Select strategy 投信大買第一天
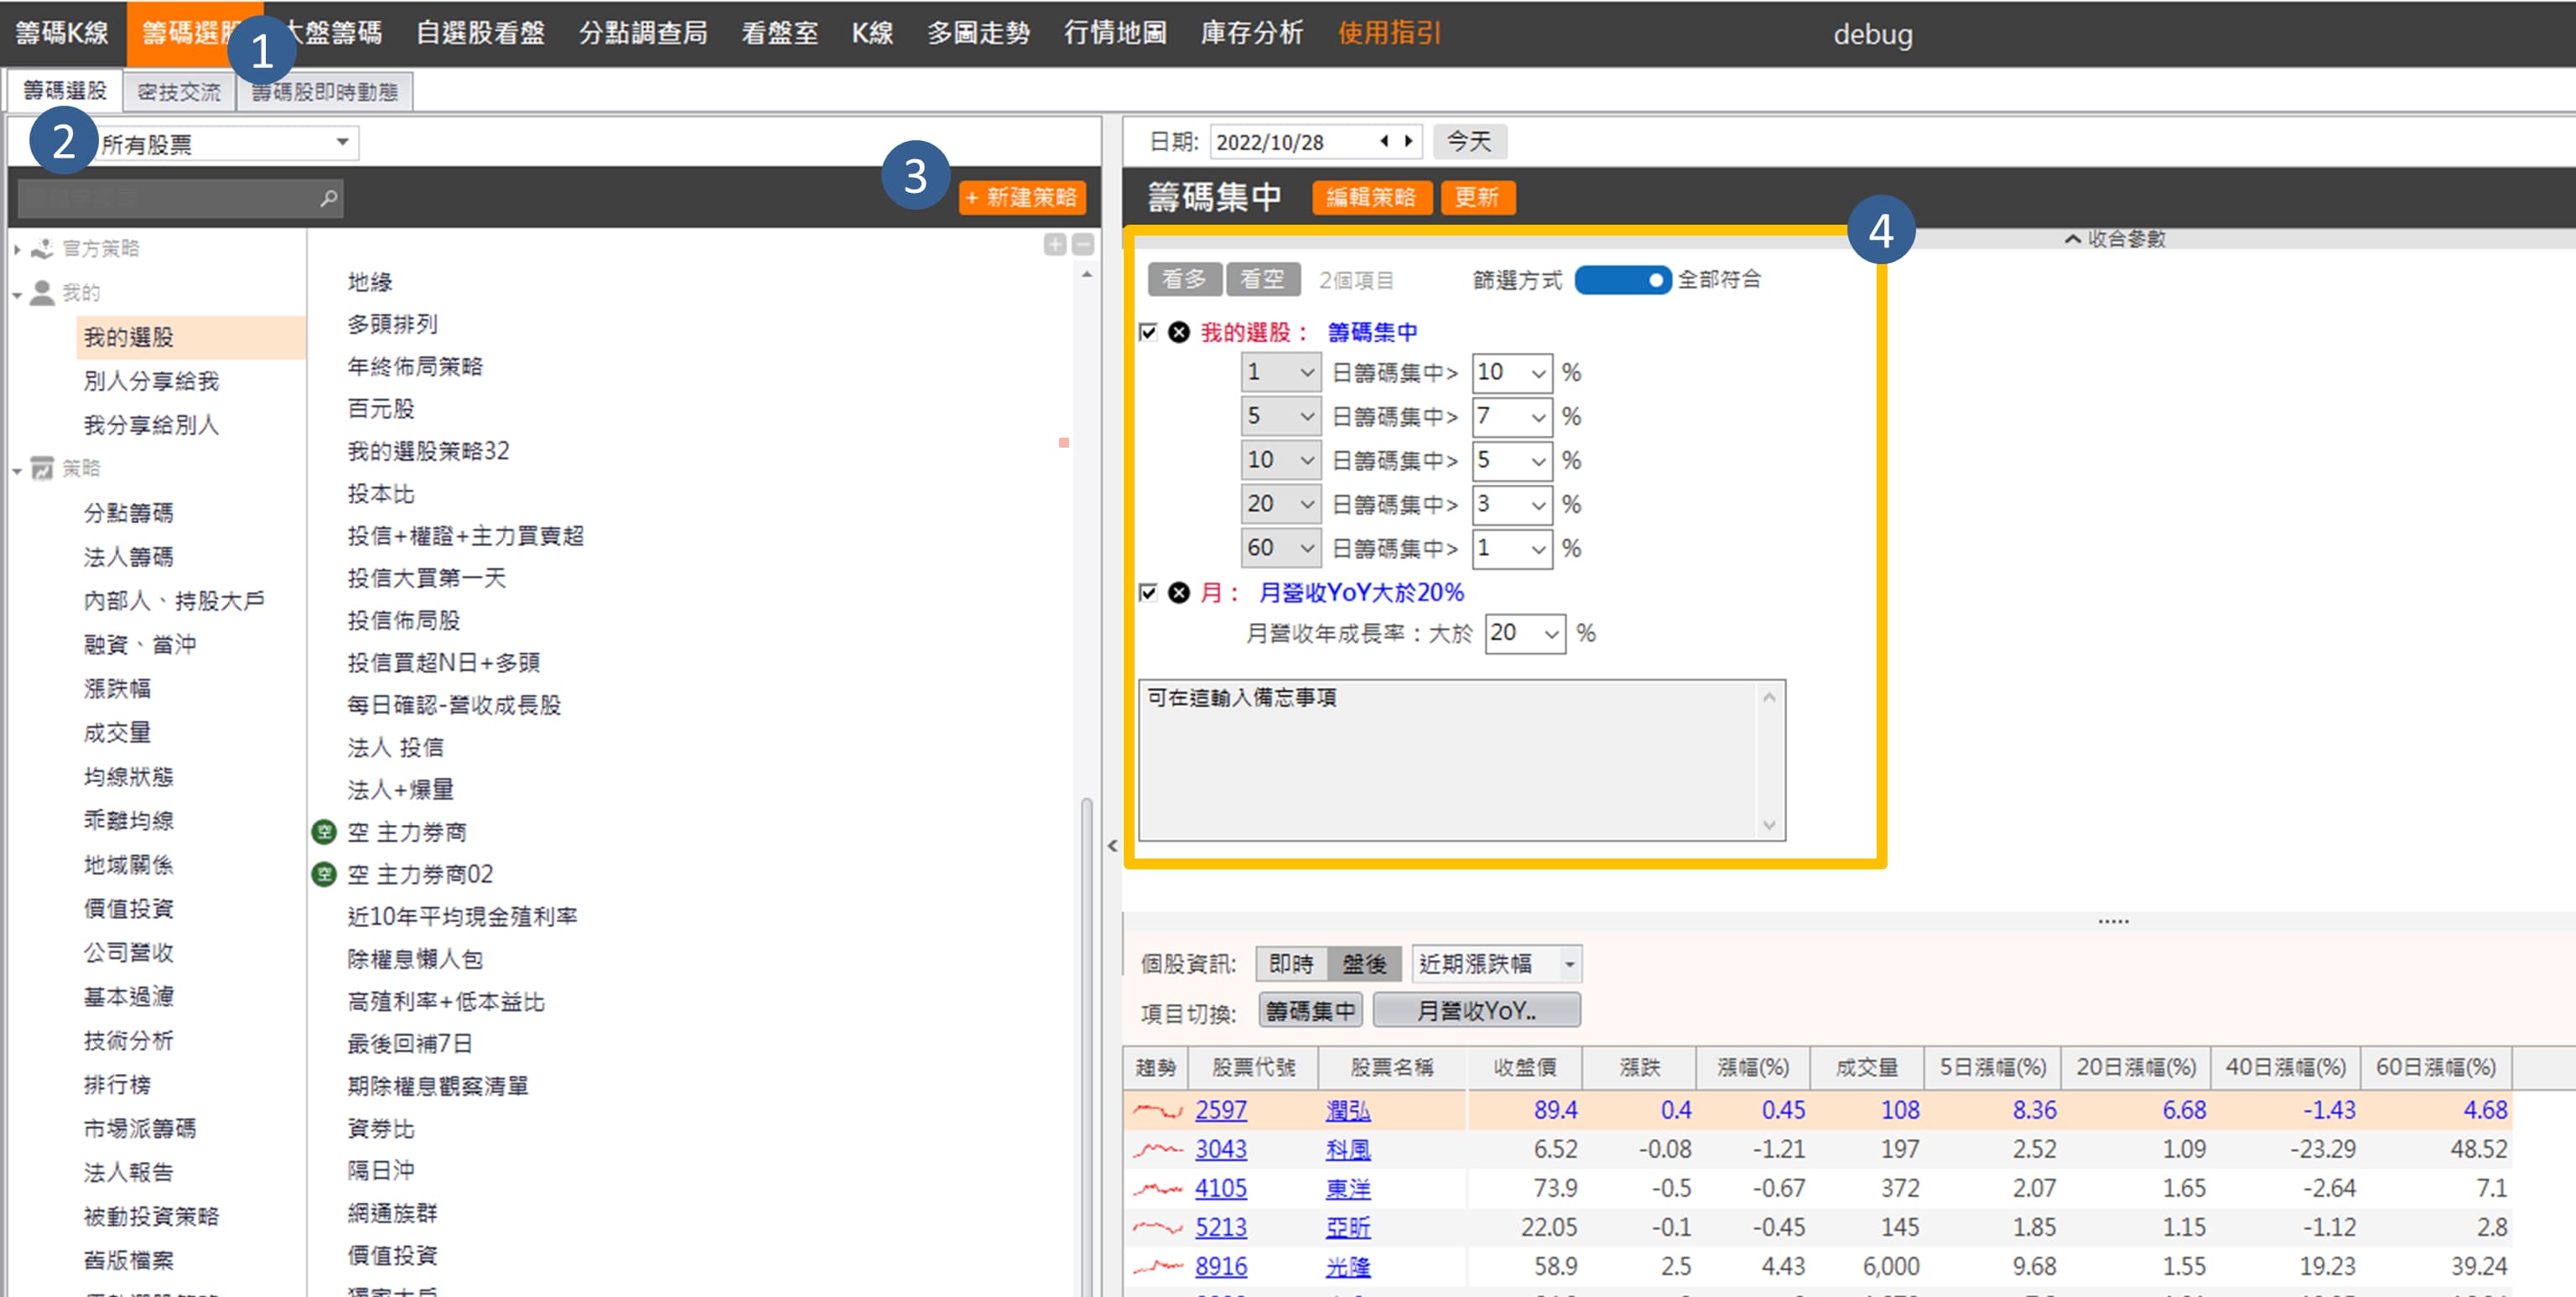 pyautogui.click(x=426, y=577)
